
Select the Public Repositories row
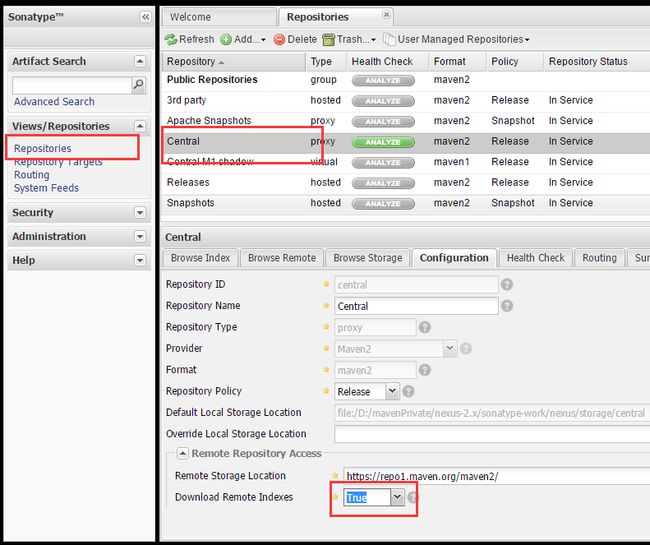coord(405,80)
